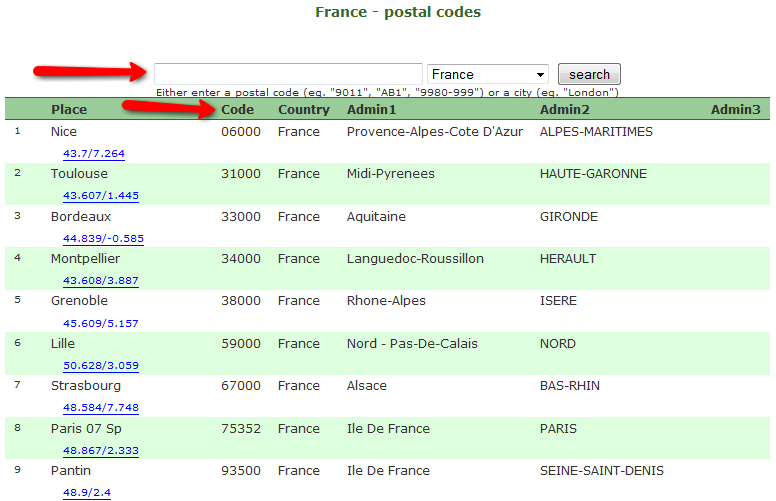776x501 pixels.
Task: Select the place name Paris 07 Sp
Action: (x=86, y=429)
